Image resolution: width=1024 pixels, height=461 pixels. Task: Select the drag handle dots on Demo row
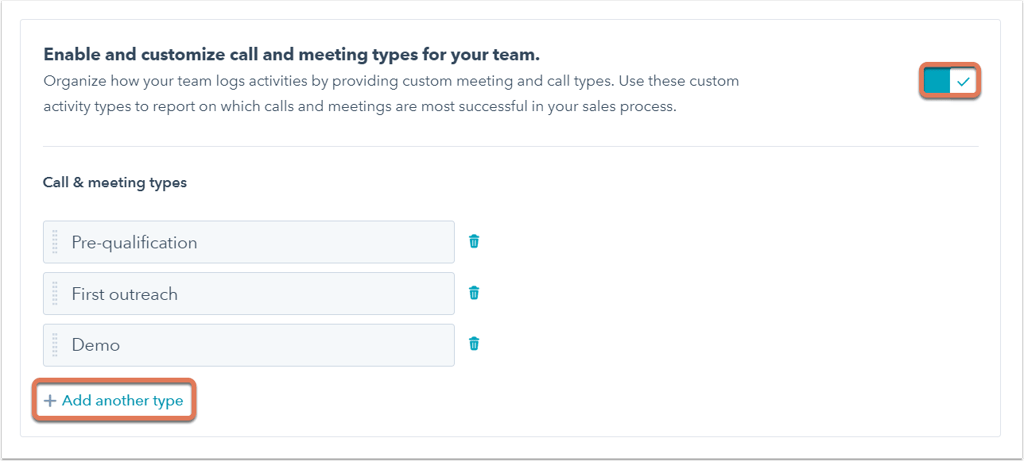tap(55, 345)
